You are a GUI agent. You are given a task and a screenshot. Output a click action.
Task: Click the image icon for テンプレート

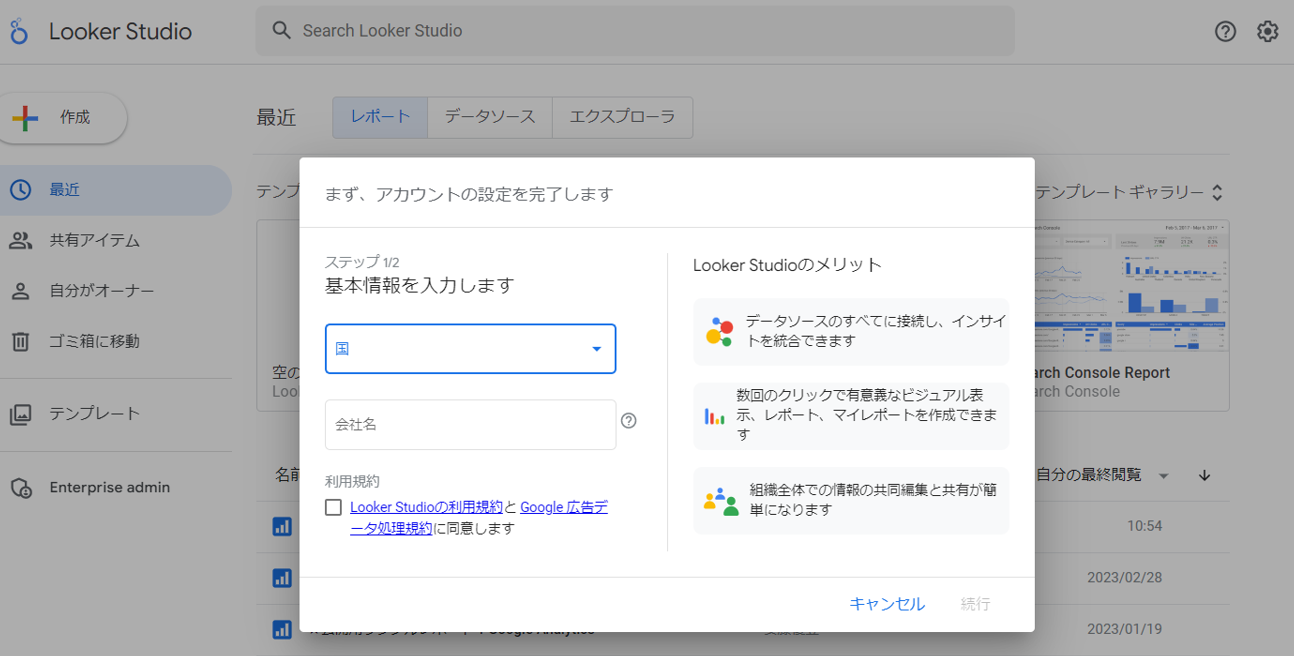pos(20,414)
